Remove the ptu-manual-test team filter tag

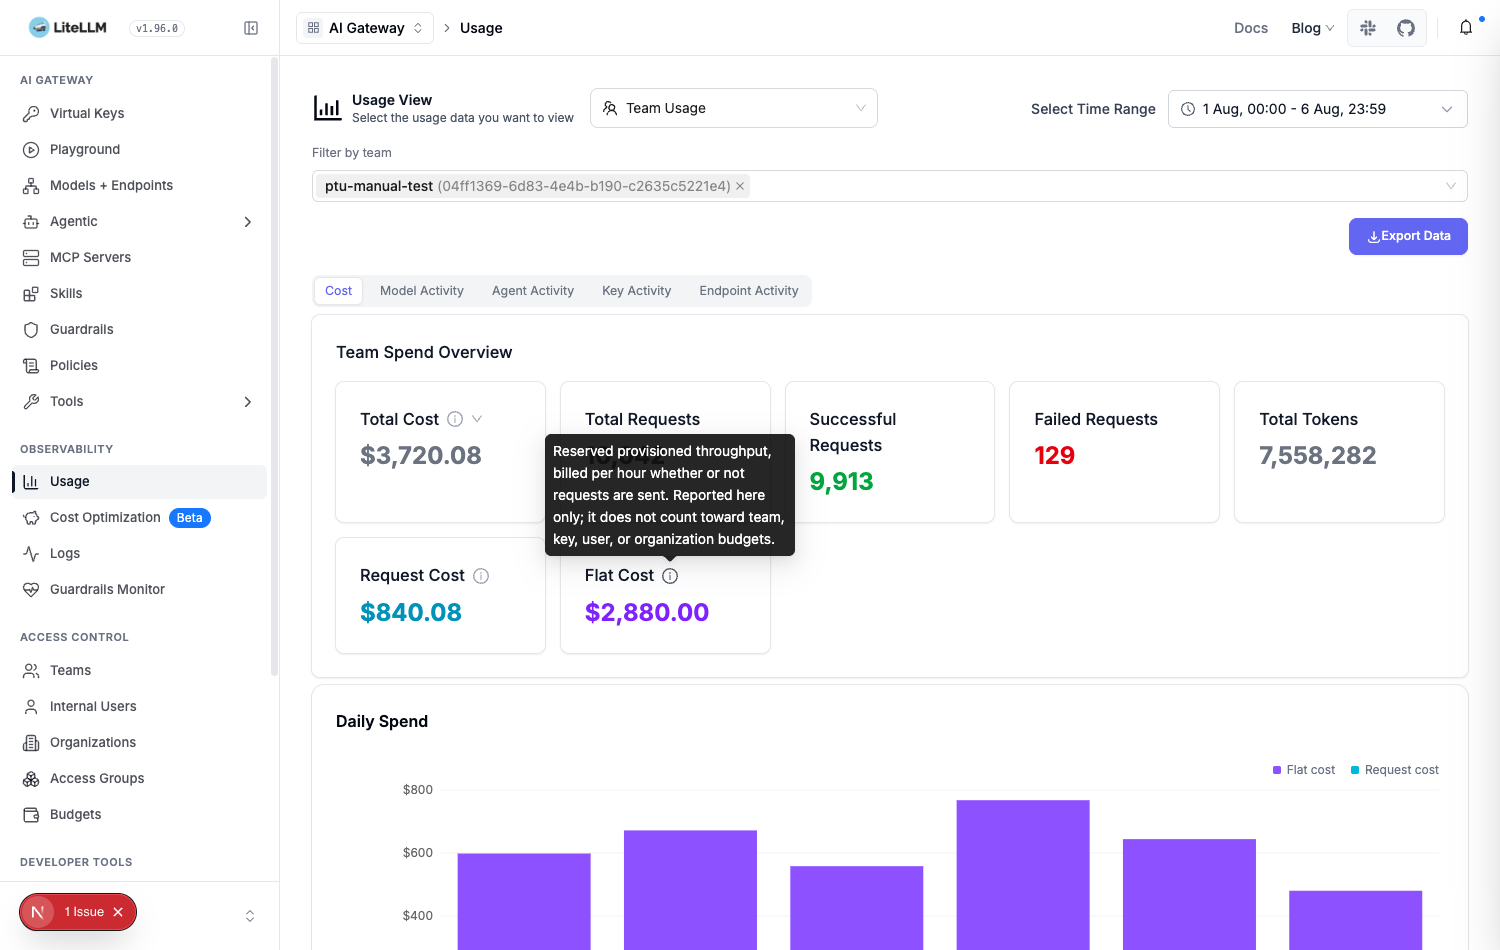click(x=740, y=186)
